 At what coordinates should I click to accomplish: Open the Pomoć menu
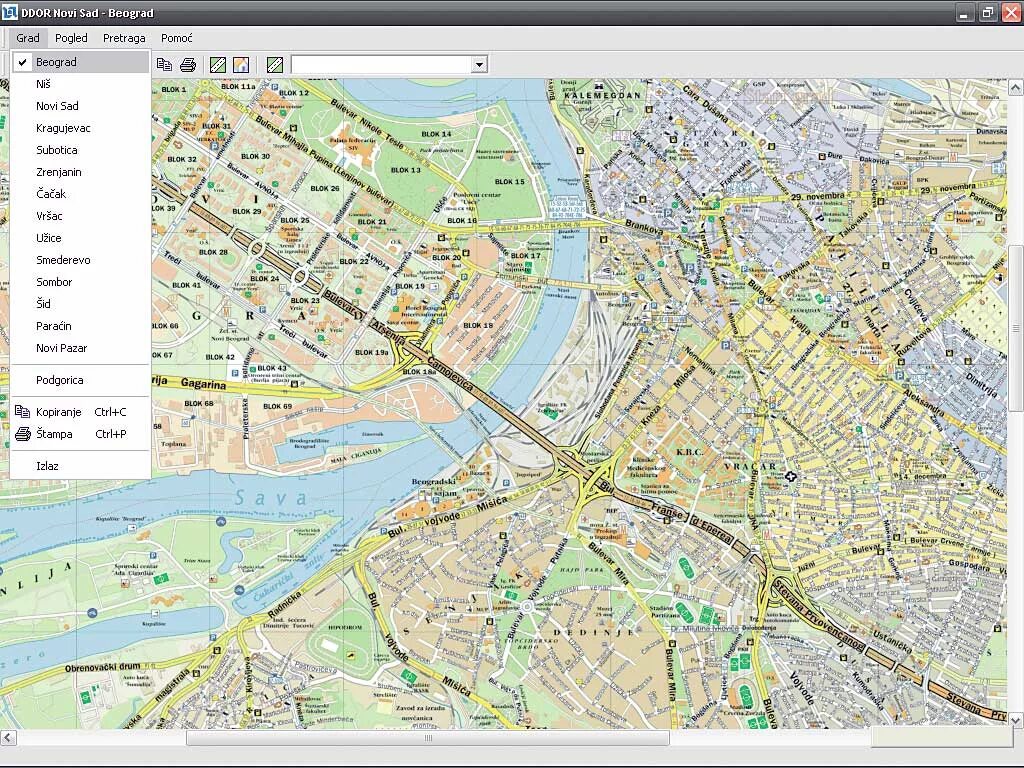(177, 38)
